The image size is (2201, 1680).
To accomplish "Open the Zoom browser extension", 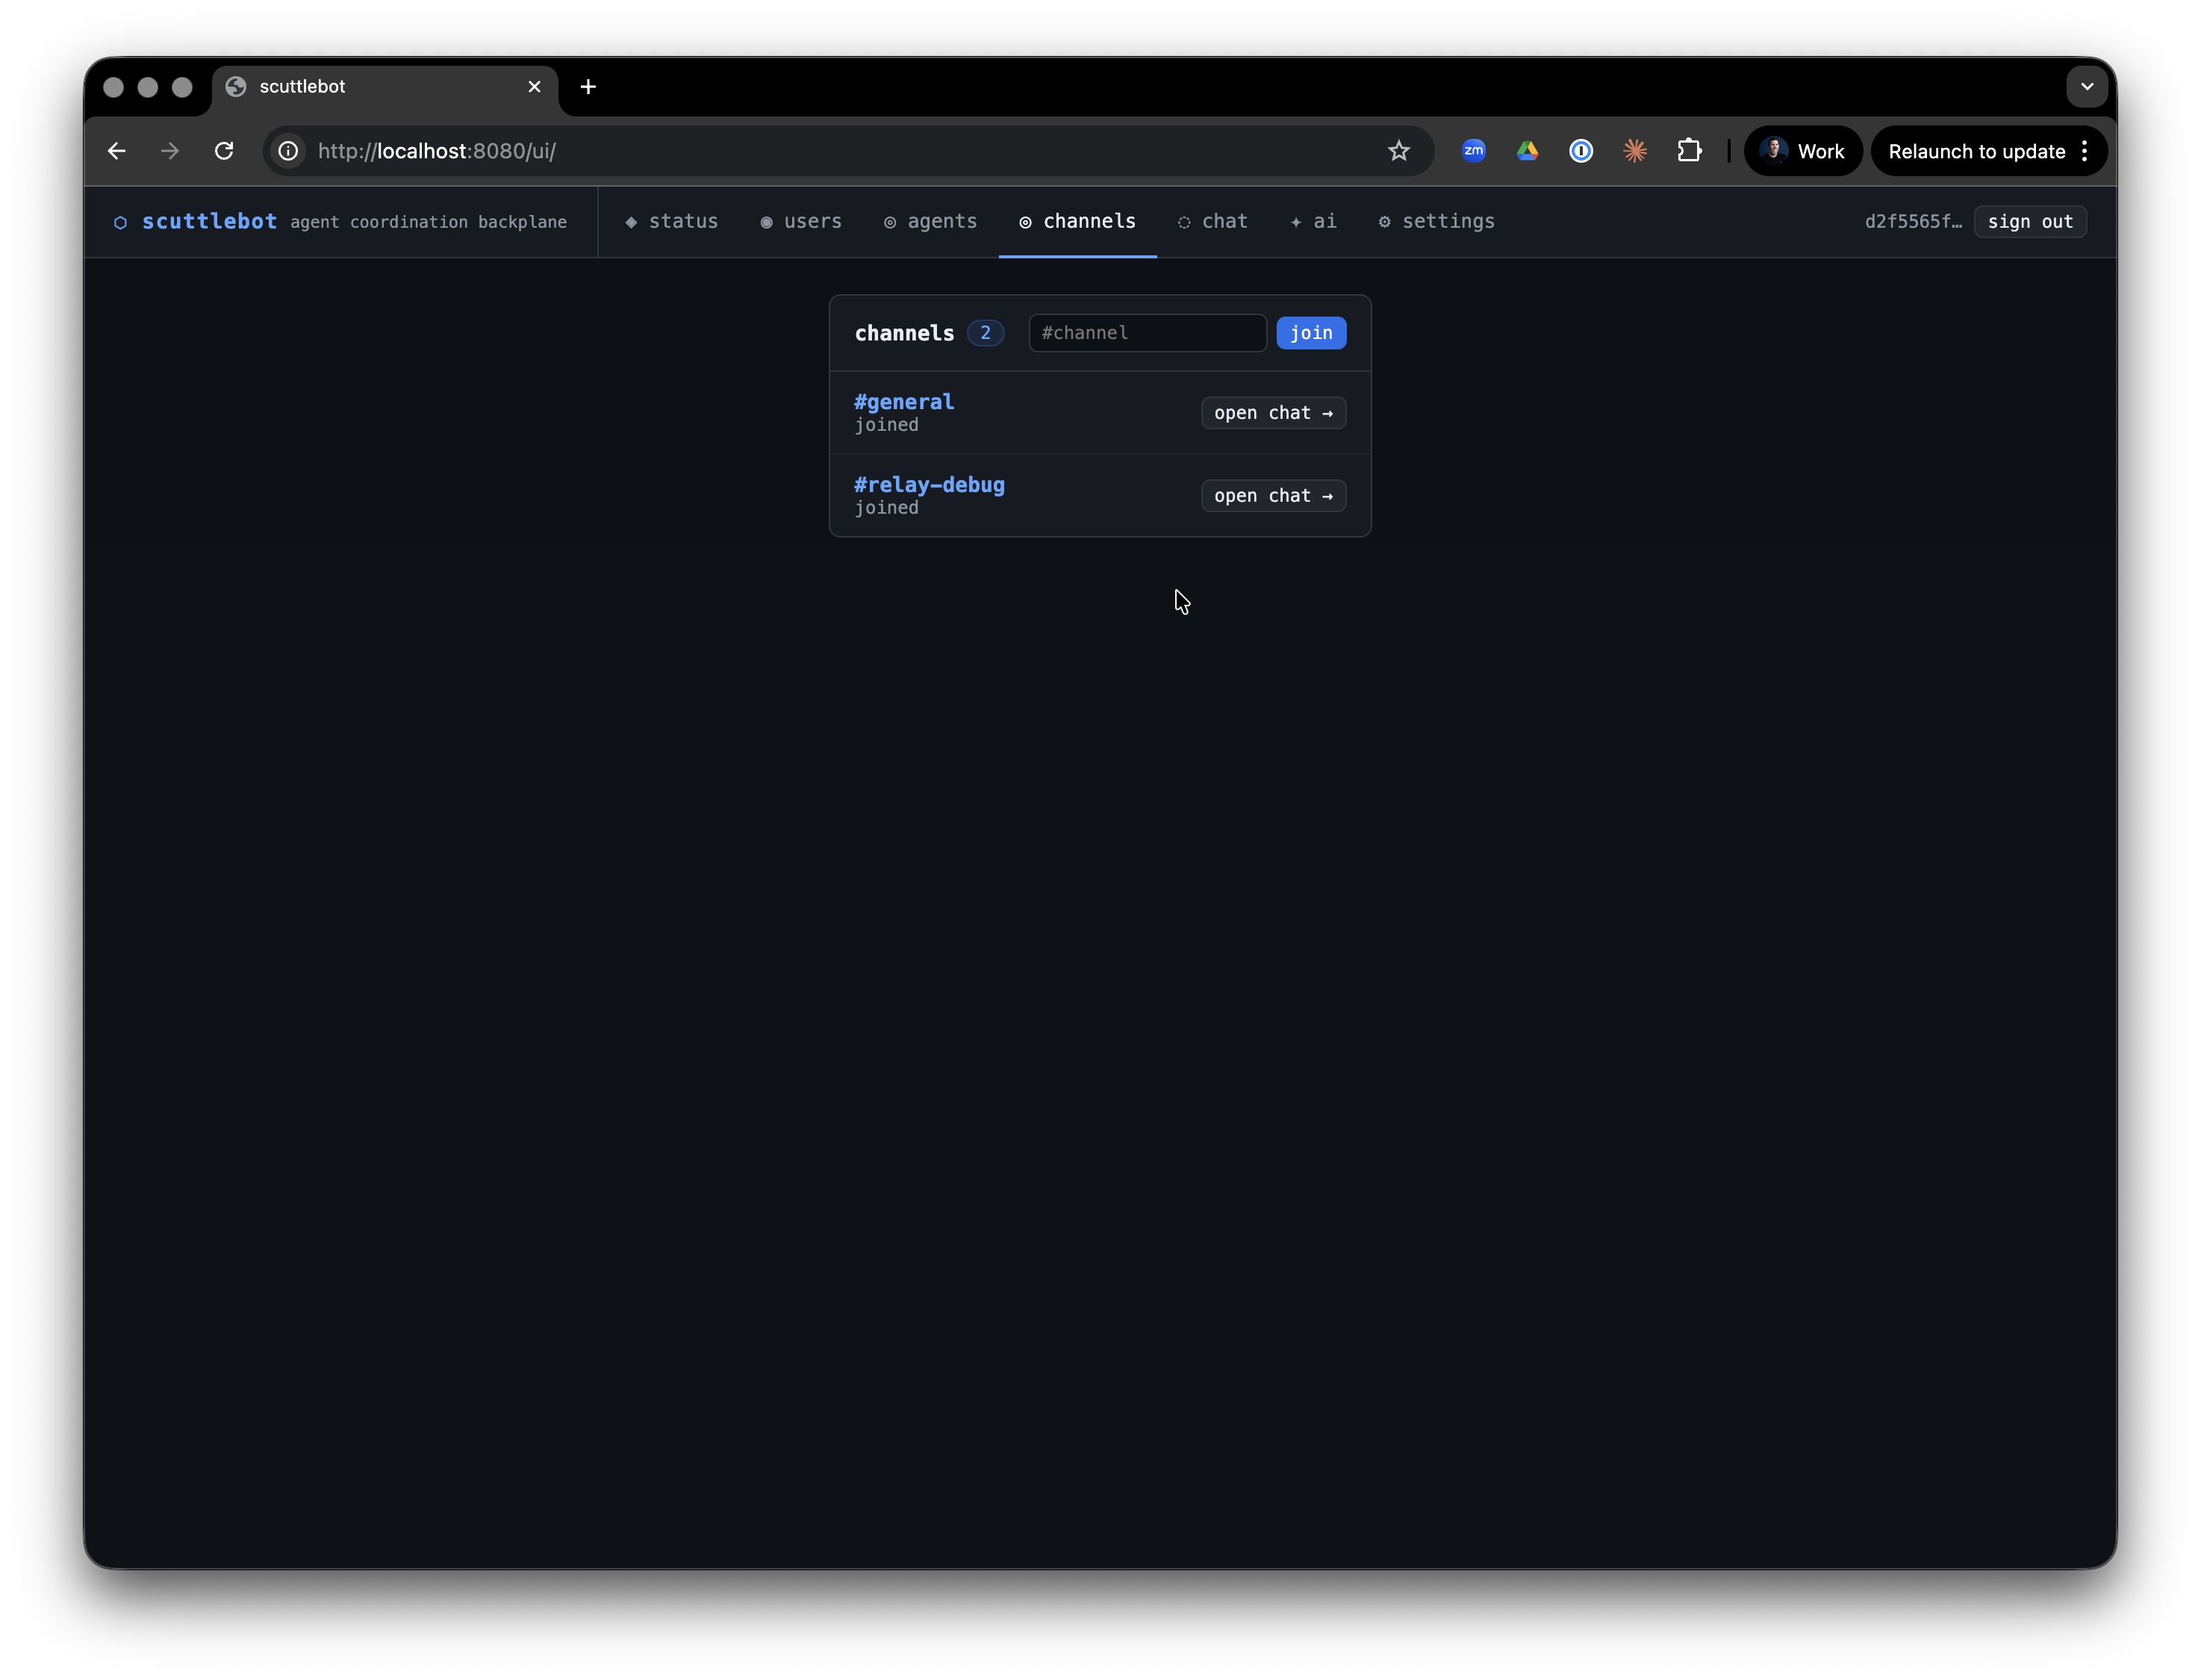I will [x=1473, y=151].
